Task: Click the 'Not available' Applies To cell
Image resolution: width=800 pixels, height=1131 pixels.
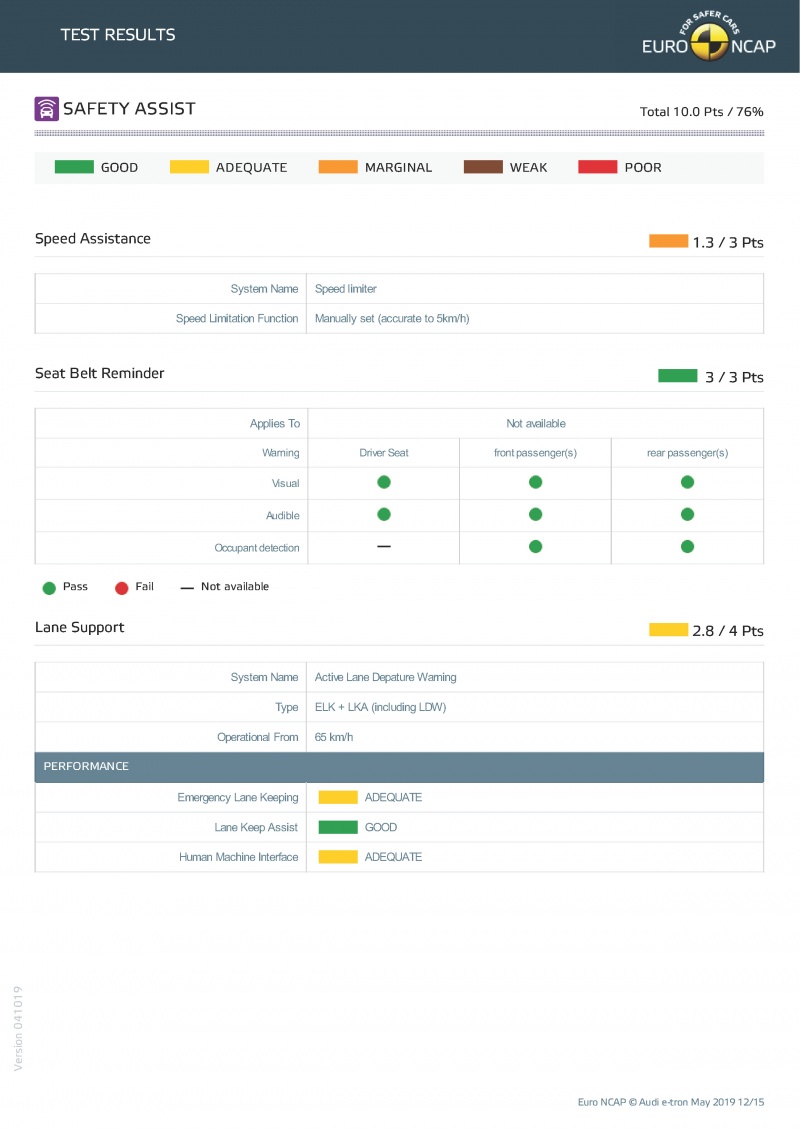Action: 535,423
